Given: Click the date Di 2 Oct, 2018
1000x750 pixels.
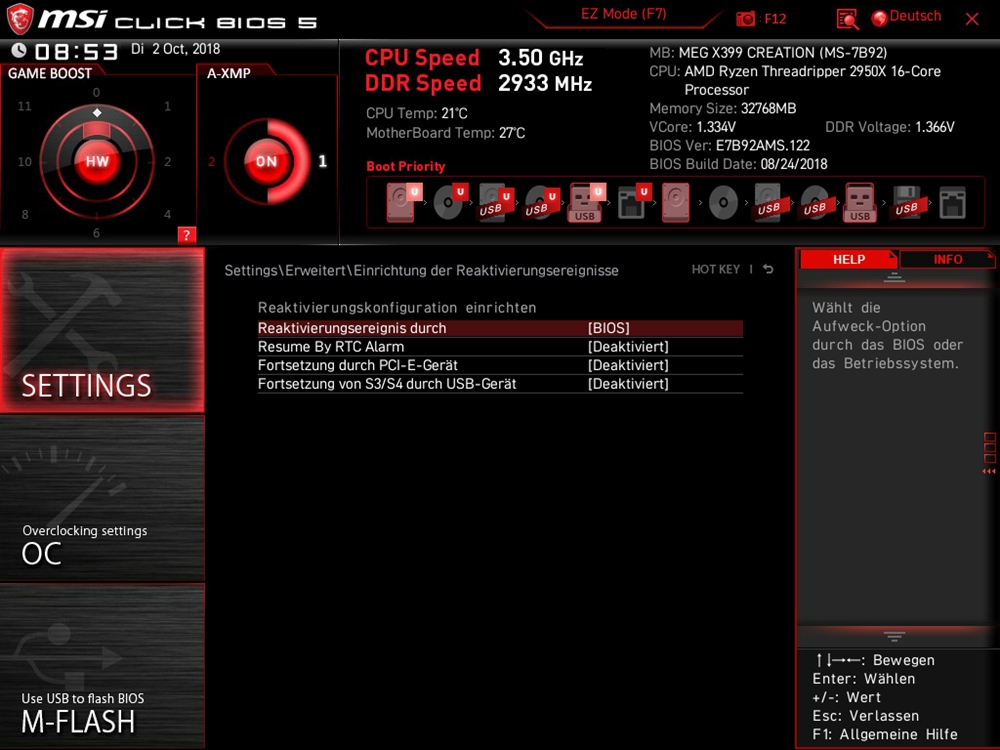Looking at the screenshot, I should 175,49.
